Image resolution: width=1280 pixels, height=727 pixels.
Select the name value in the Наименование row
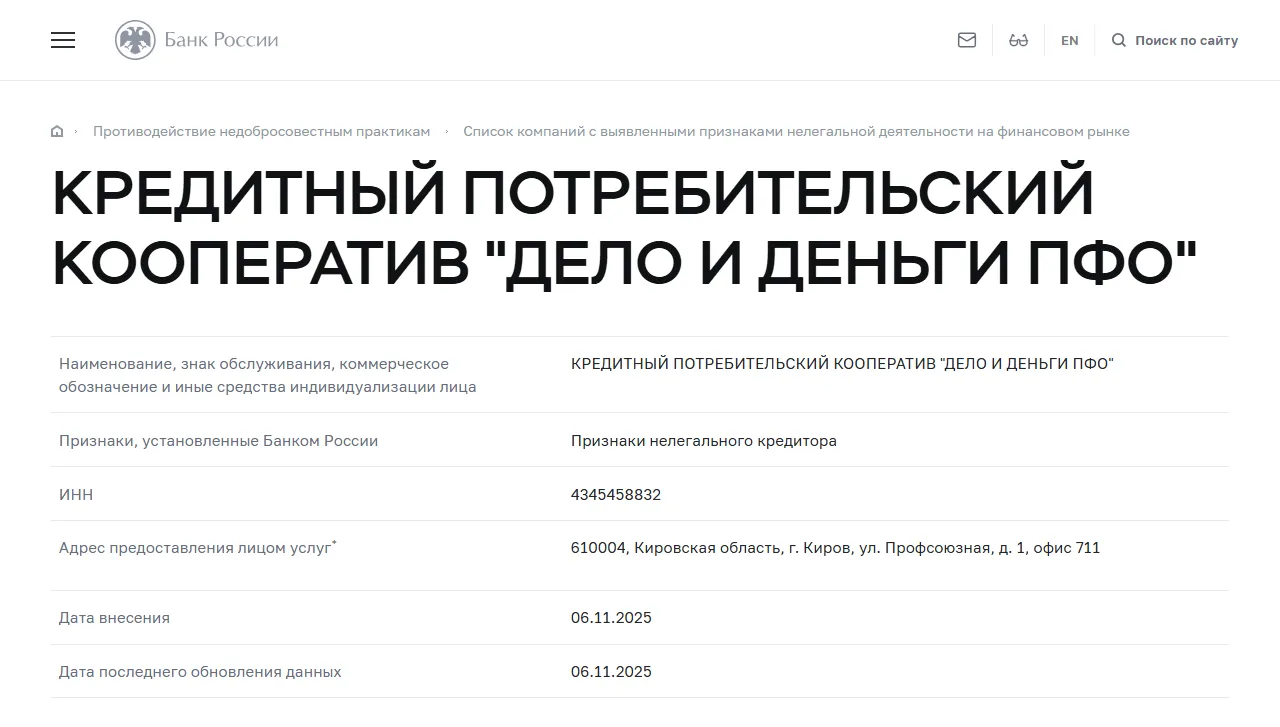tap(842, 364)
